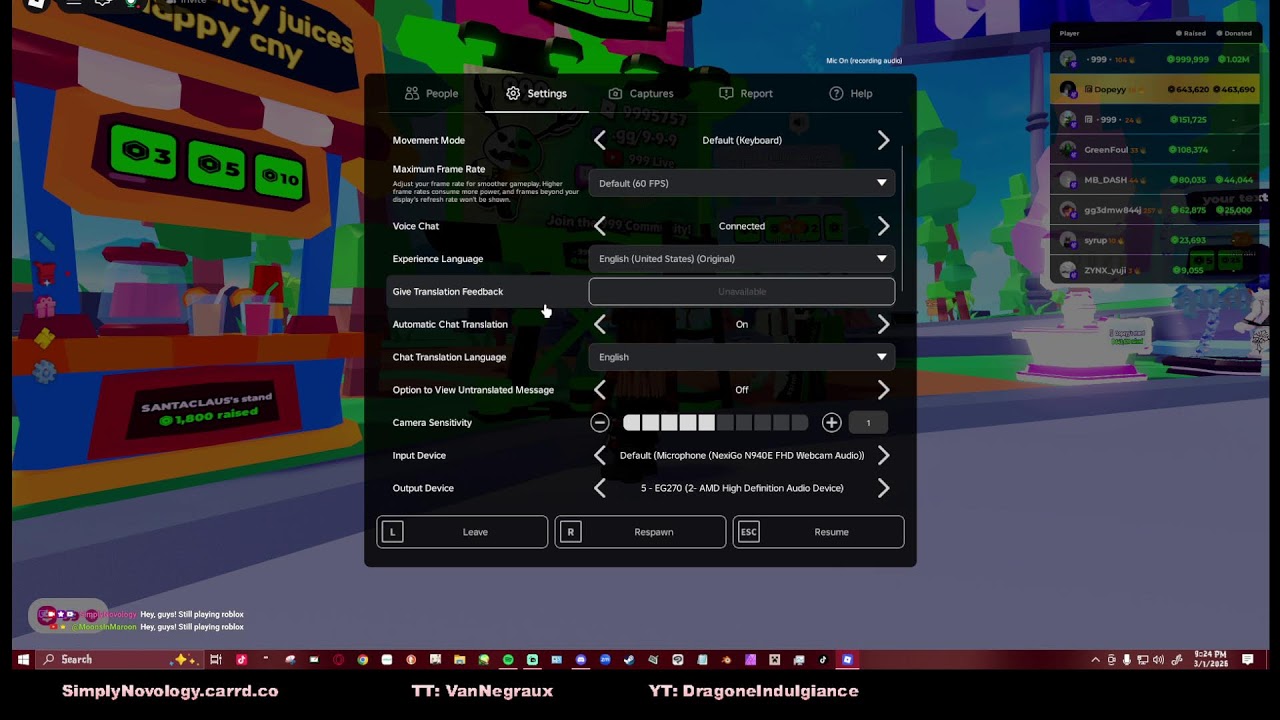Click left arrow of Untranslated Message option

click(x=600, y=390)
